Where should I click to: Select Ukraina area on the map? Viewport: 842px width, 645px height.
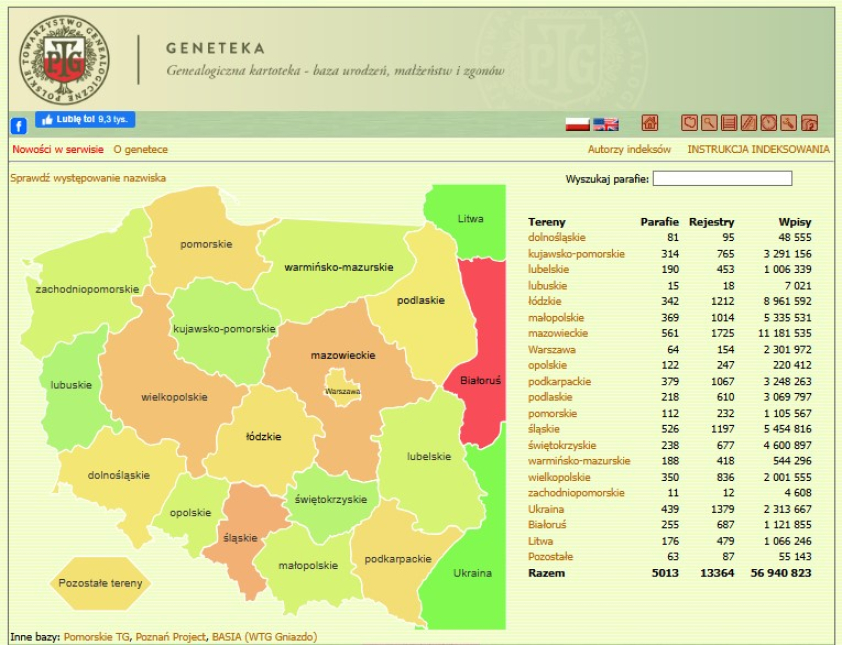[473, 573]
